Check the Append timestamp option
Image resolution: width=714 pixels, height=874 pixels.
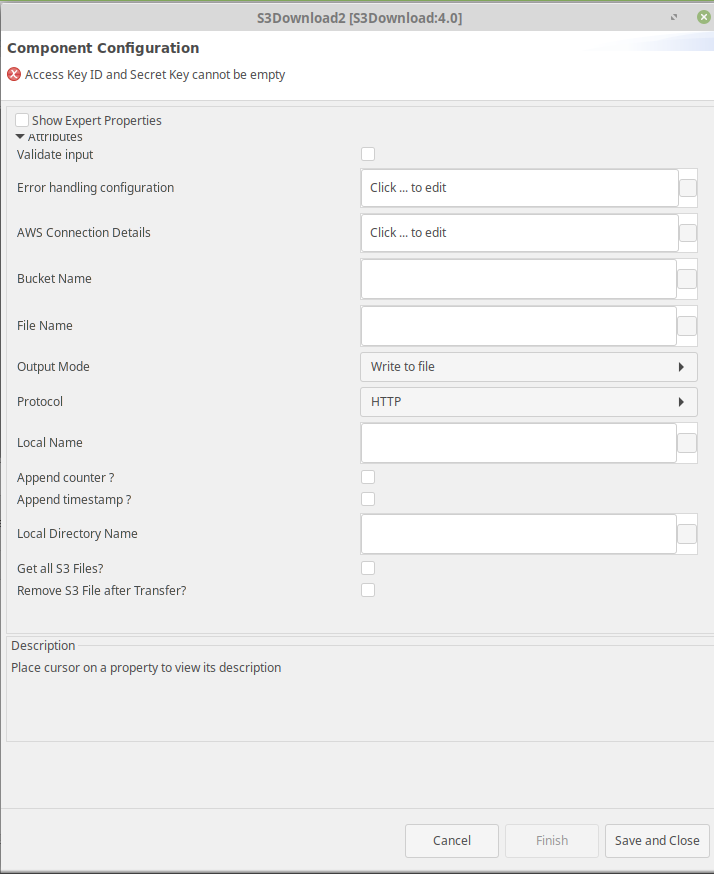click(368, 499)
